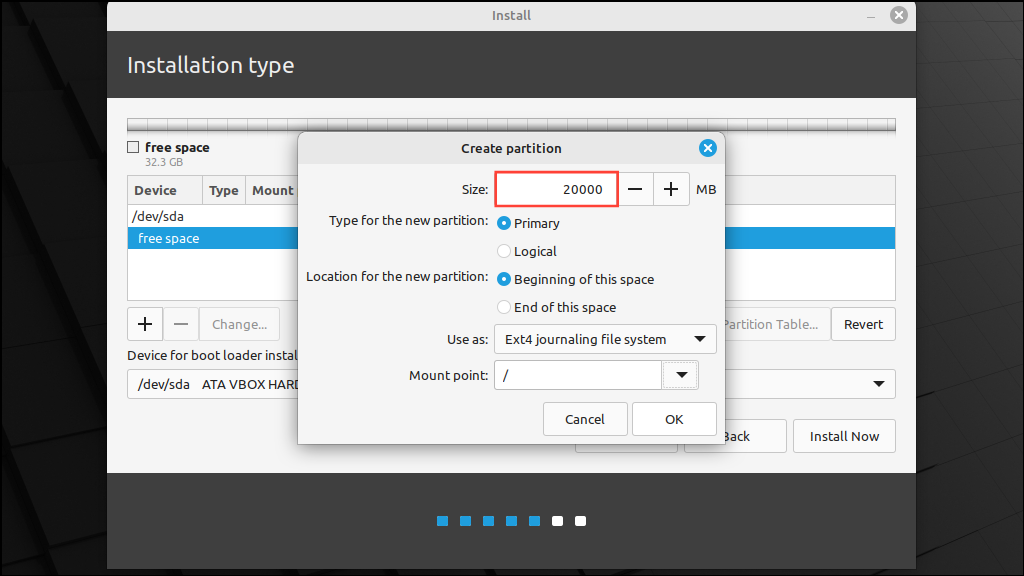
Task: Open the Ext4 journaling file system dropdown
Action: [x=605, y=339]
